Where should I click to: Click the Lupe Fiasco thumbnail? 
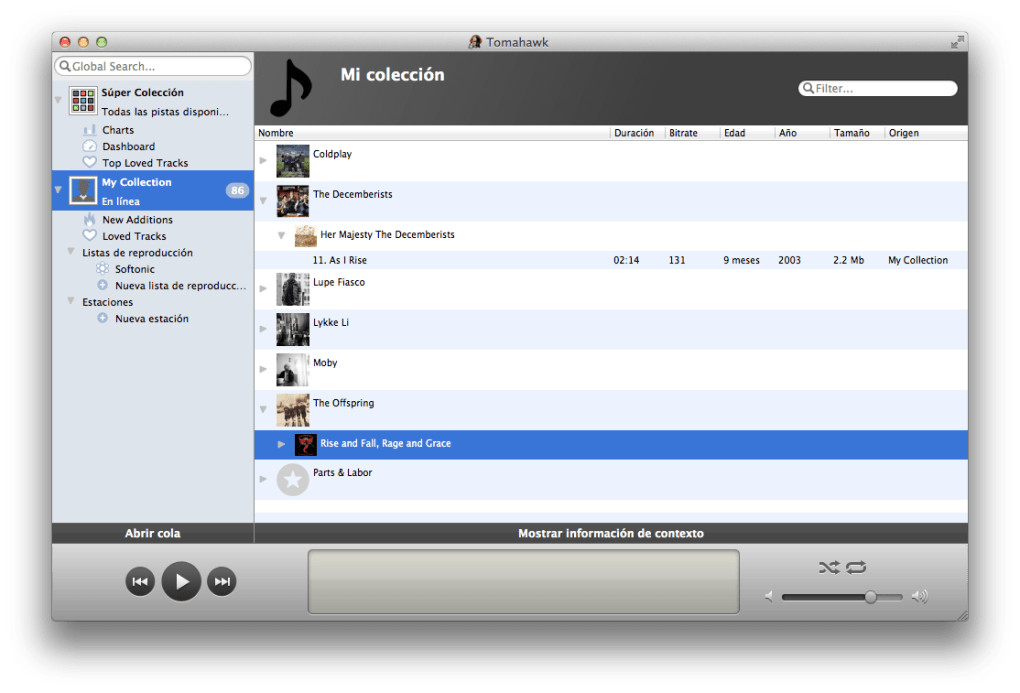293,289
